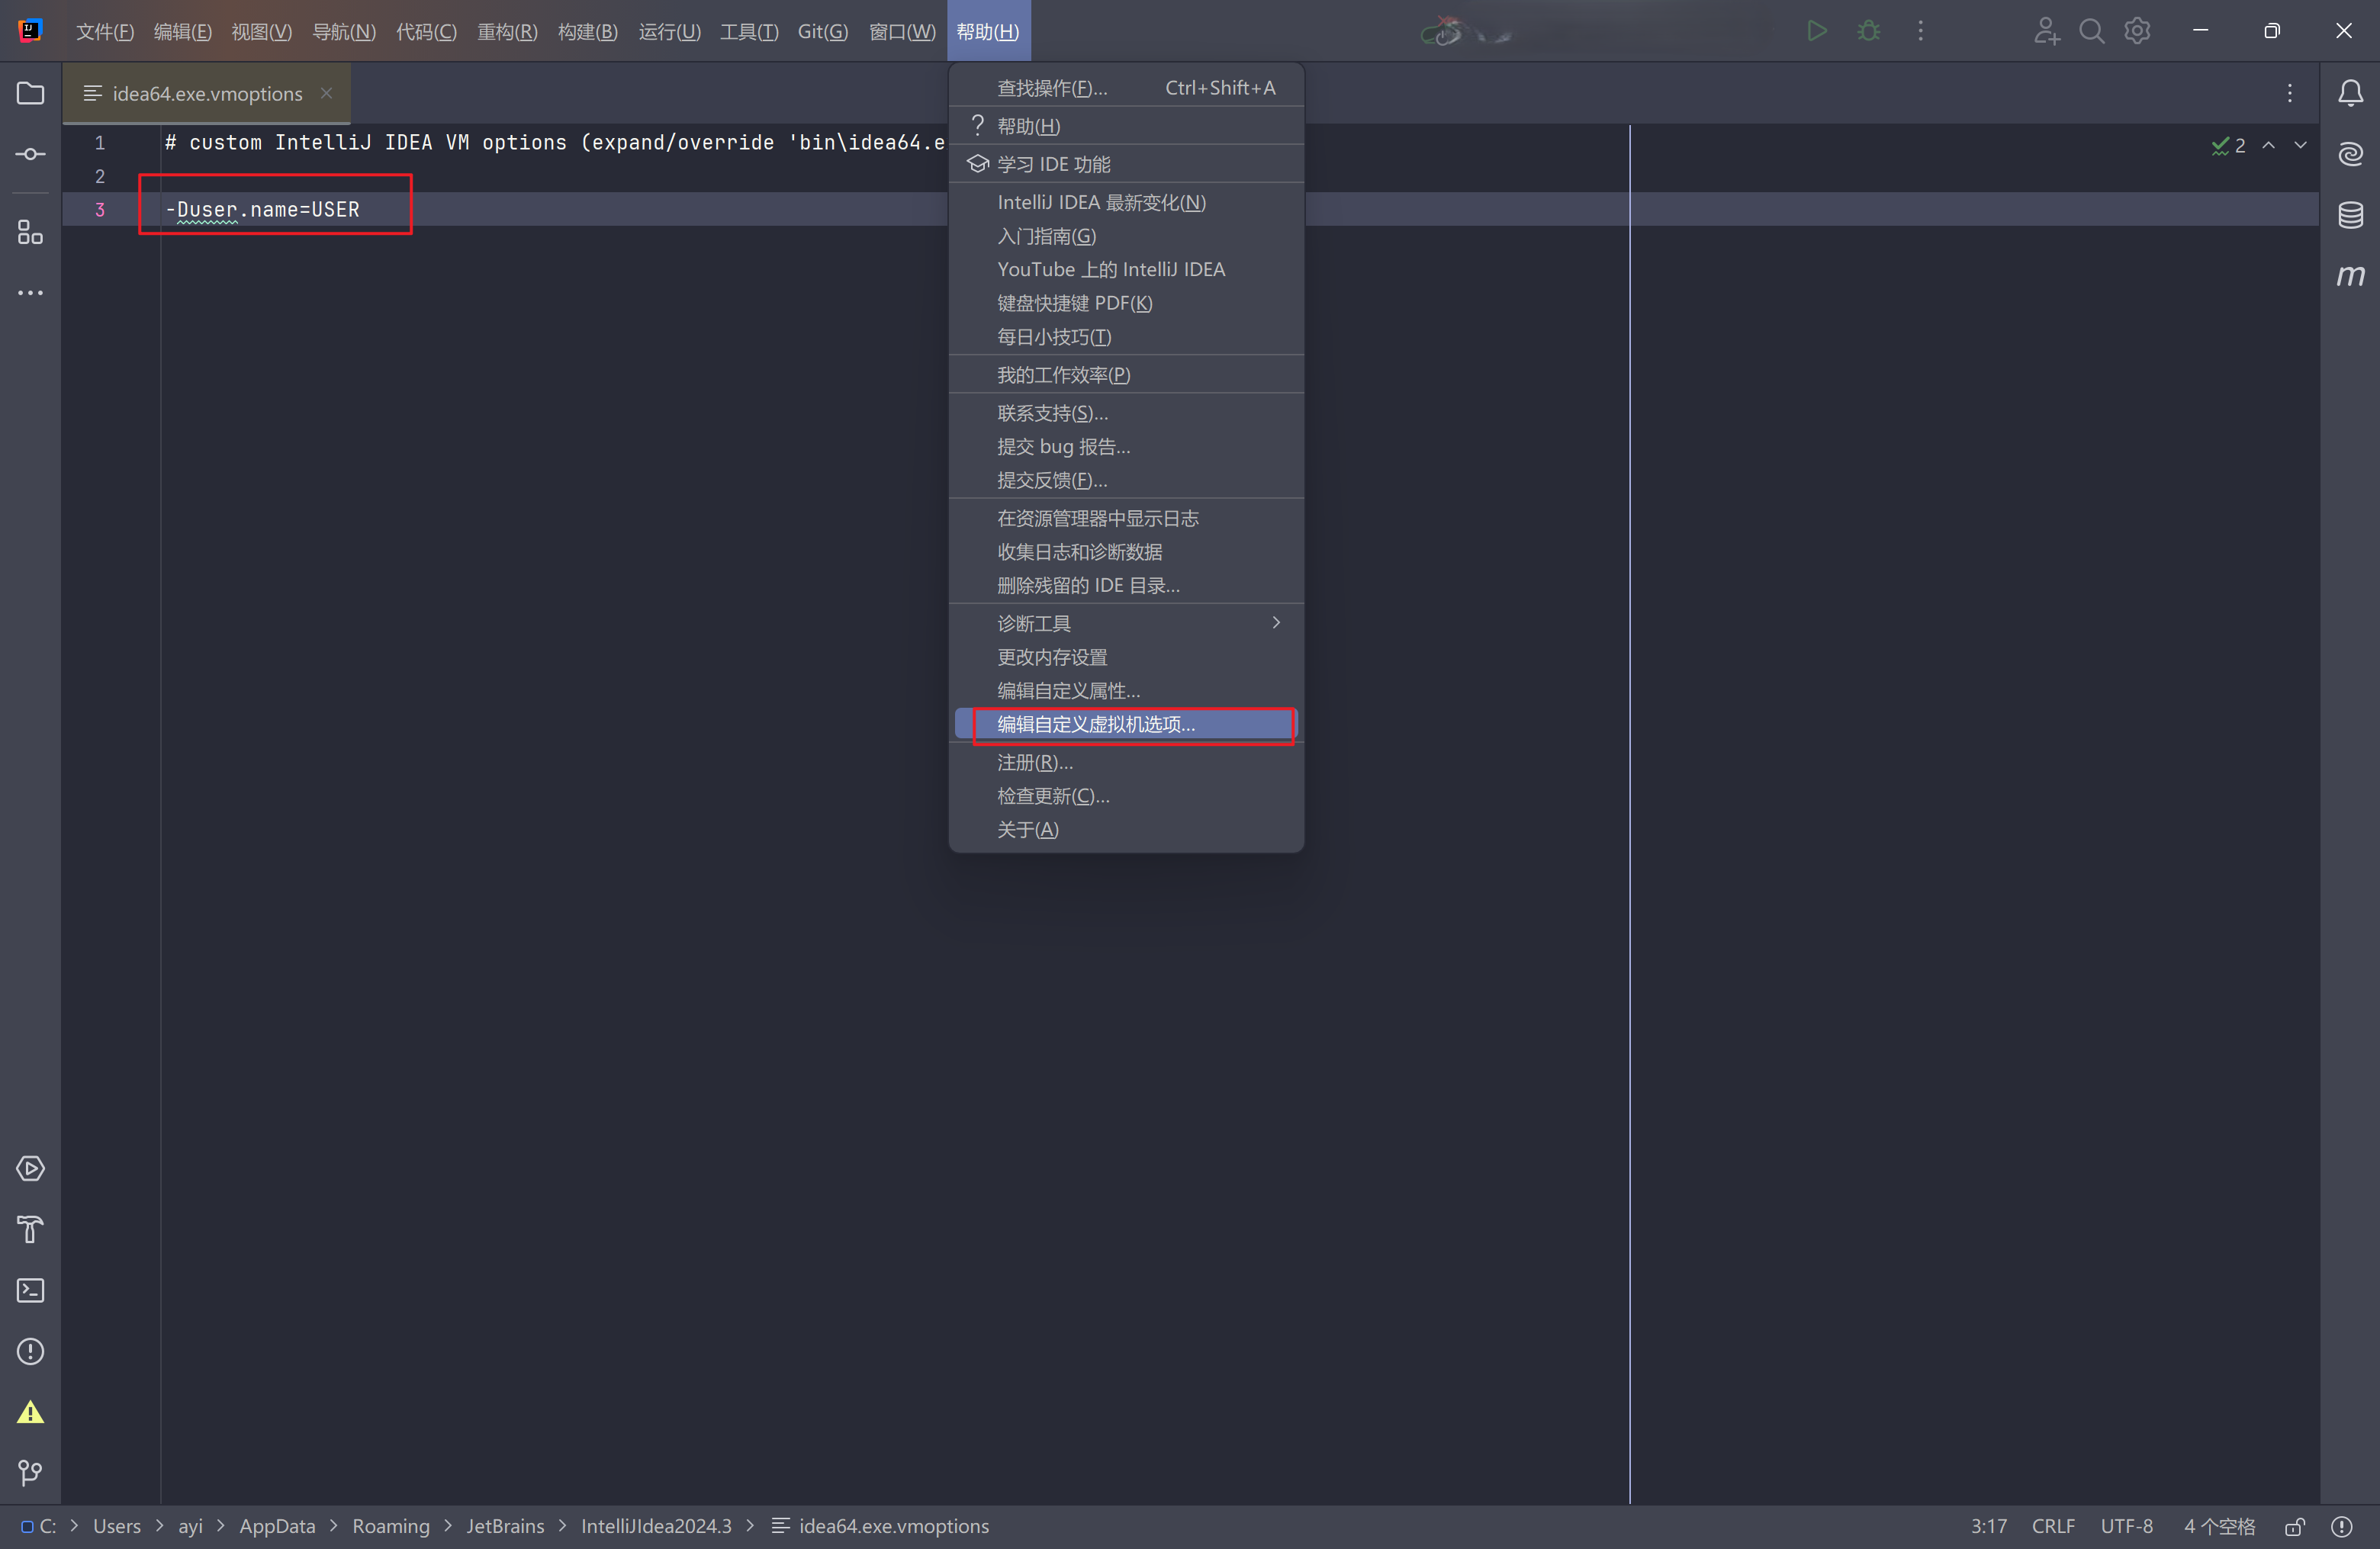Image resolution: width=2380 pixels, height=1549 pixels.
Task: Choose 键盘快捷键 PDF(K) menu entry
Action: [x=1126, y=303]
